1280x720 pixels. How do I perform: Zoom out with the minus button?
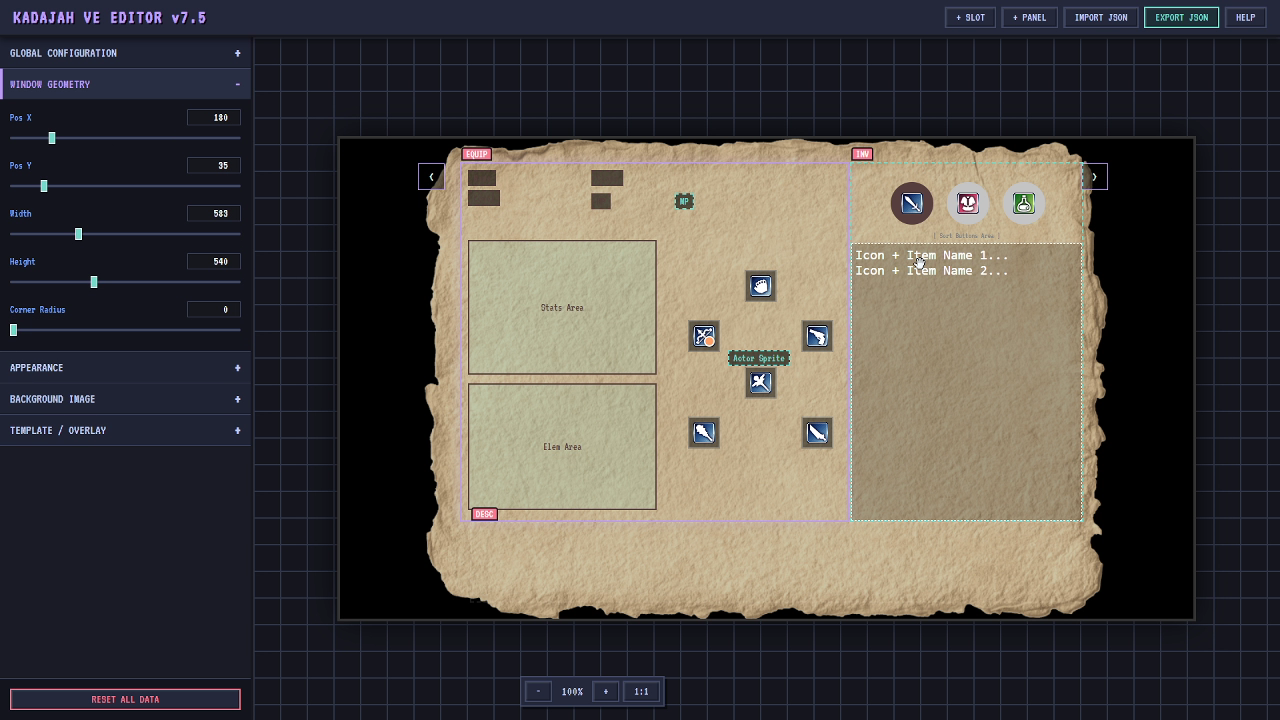[x=538, y=691]
